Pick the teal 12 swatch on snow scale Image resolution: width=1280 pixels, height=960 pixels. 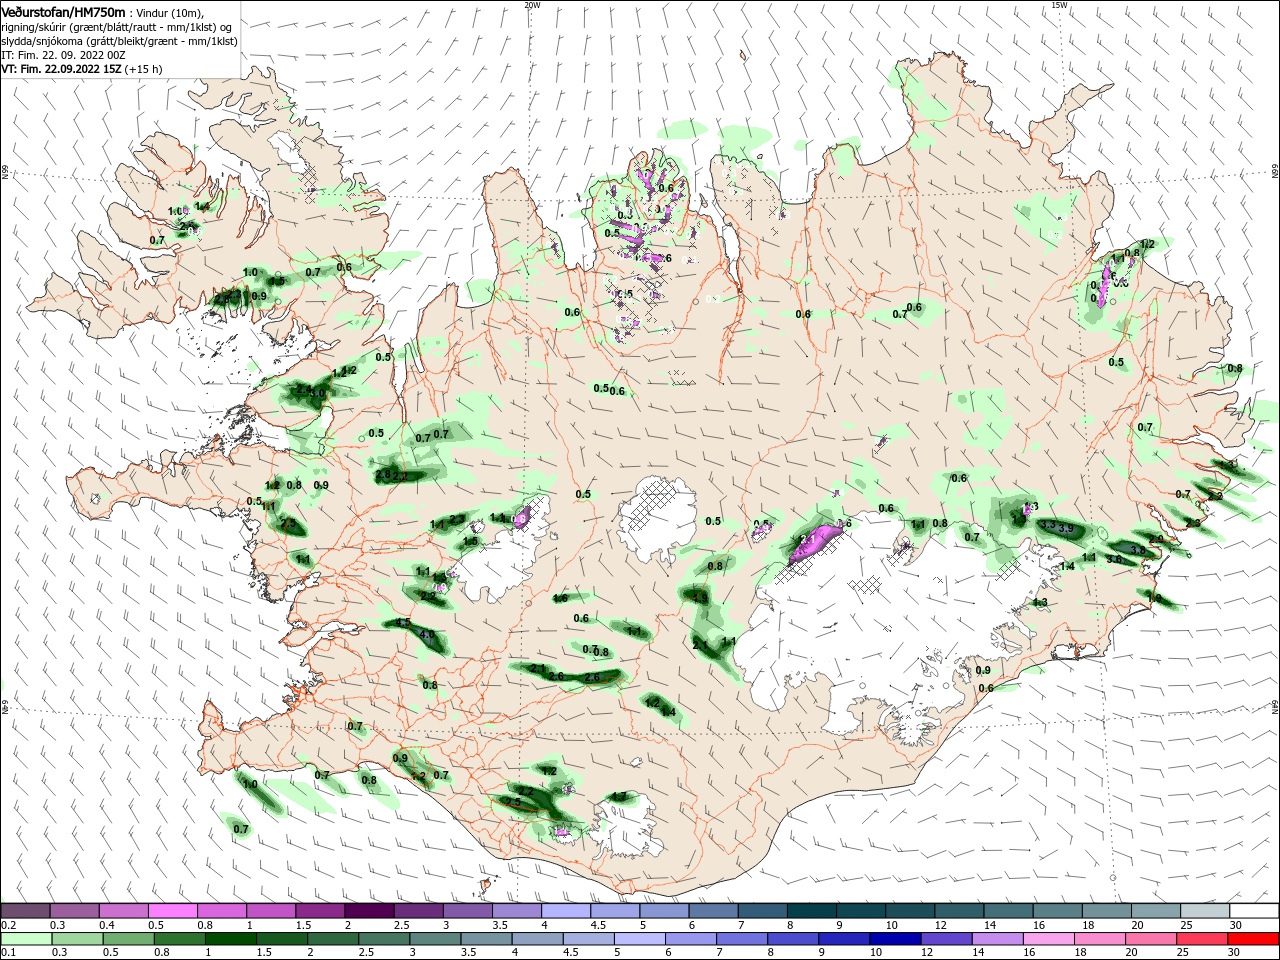pos(958,911)
